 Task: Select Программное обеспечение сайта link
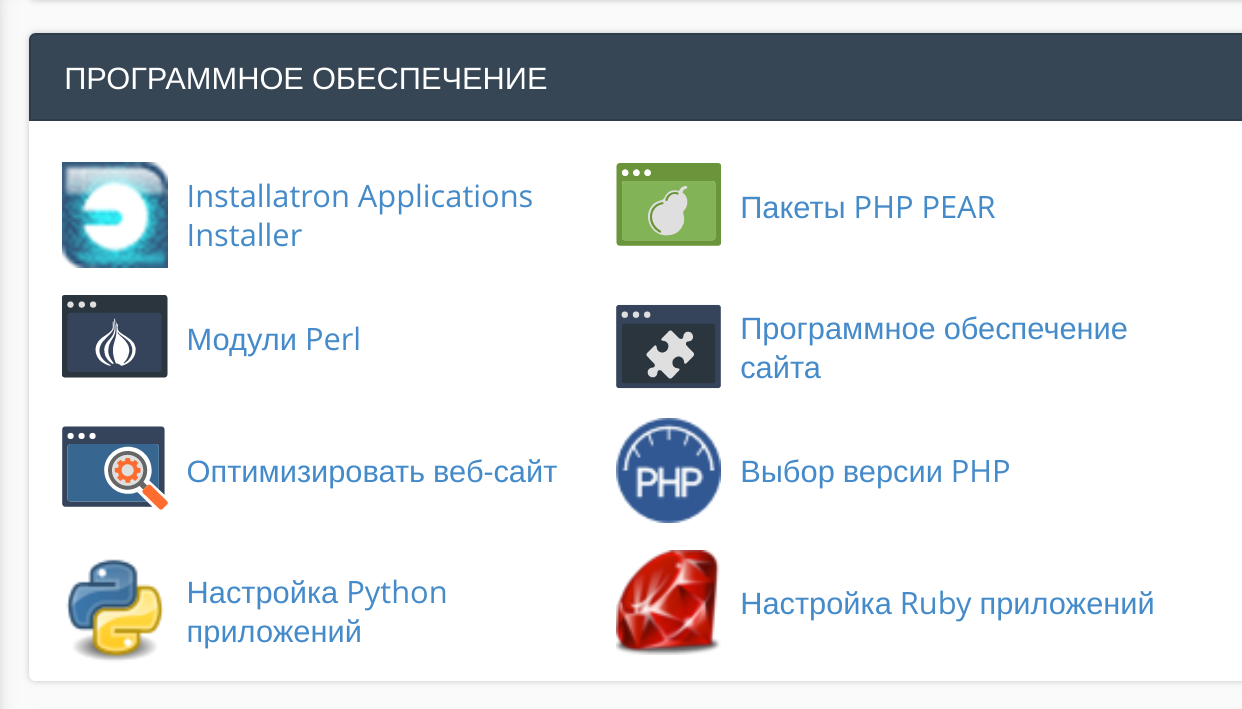(x=933, y=329)
